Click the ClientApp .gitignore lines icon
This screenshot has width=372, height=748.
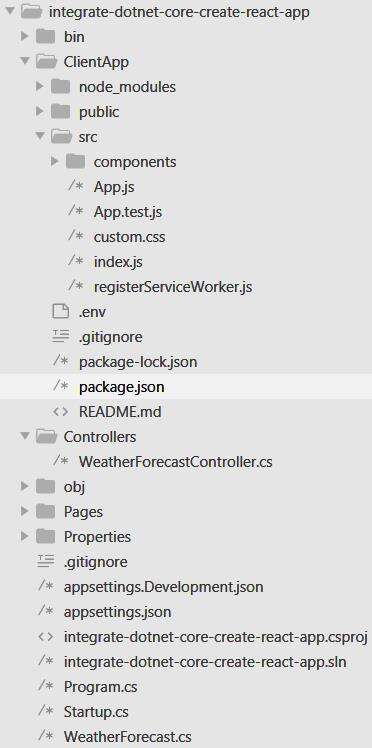(x=61, y=337)
